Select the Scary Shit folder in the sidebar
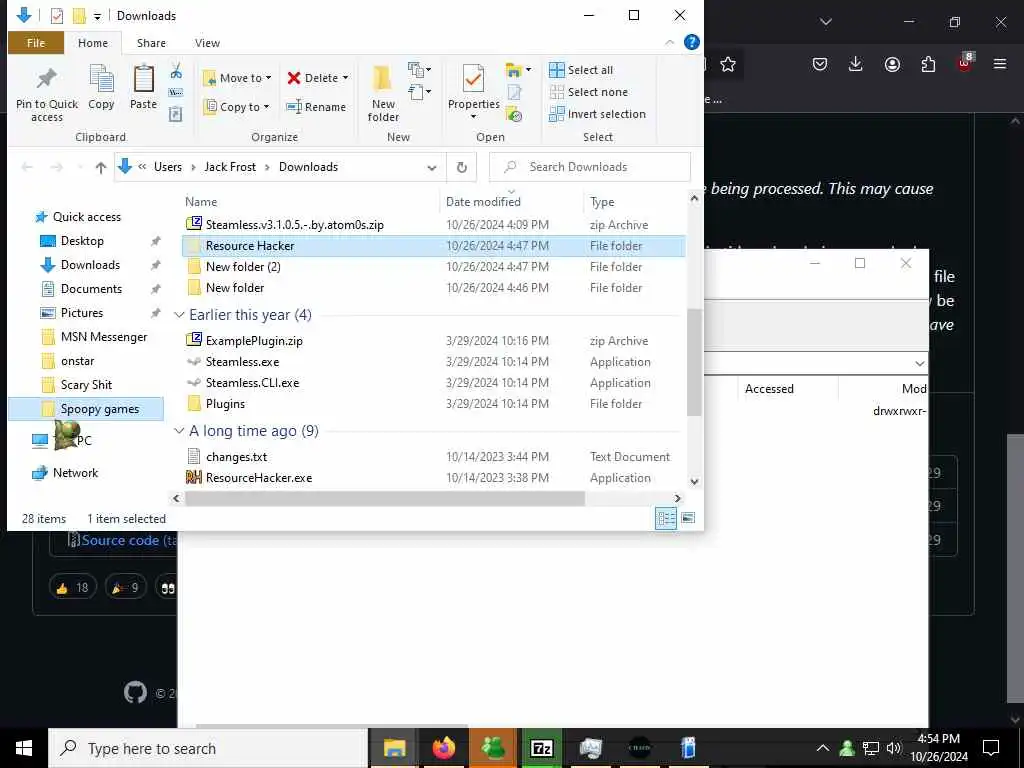Viewport: 1024px width, 768px height. pyautogui.click(x=86, y=385)
